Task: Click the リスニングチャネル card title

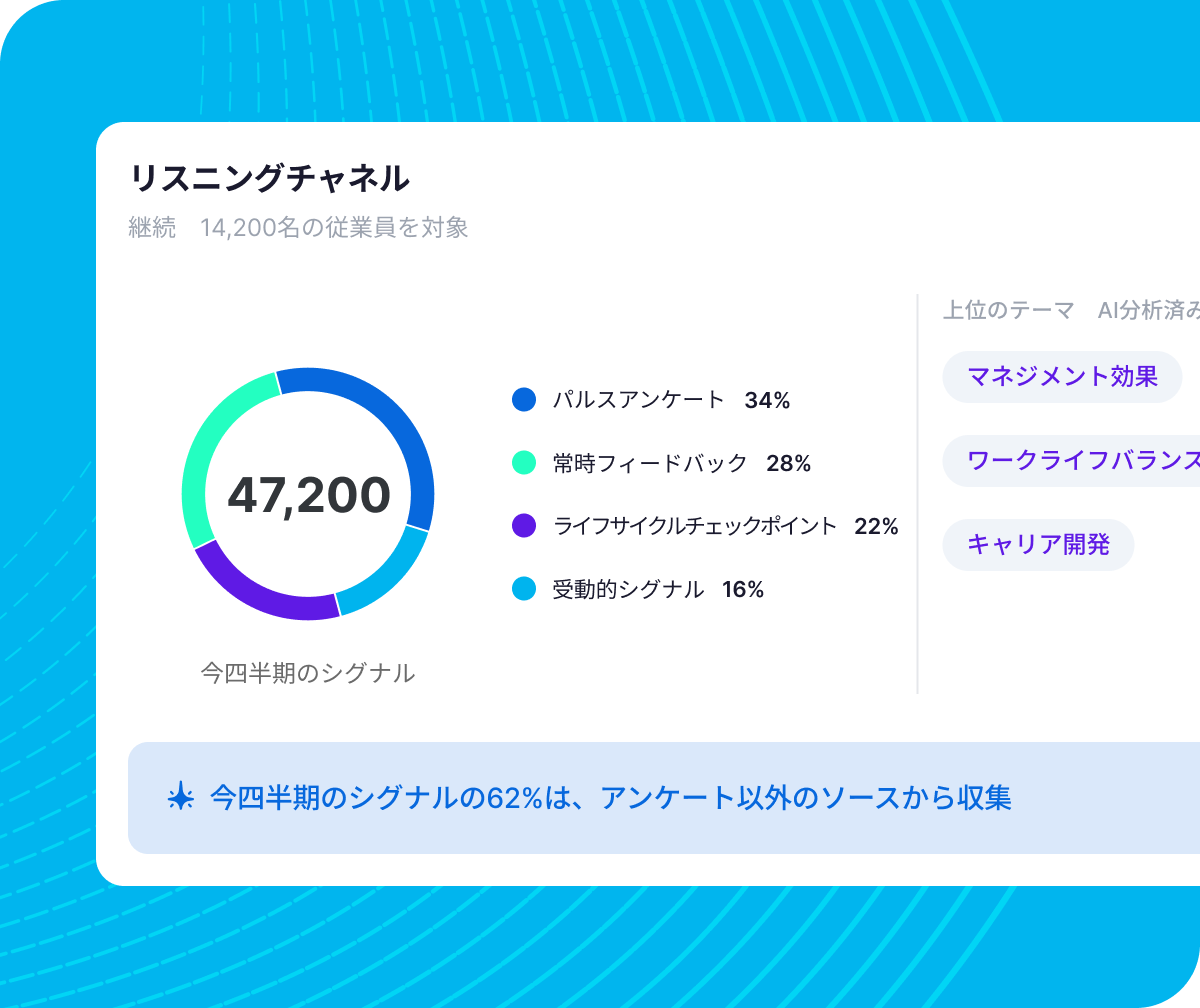Action: (270, 178)
